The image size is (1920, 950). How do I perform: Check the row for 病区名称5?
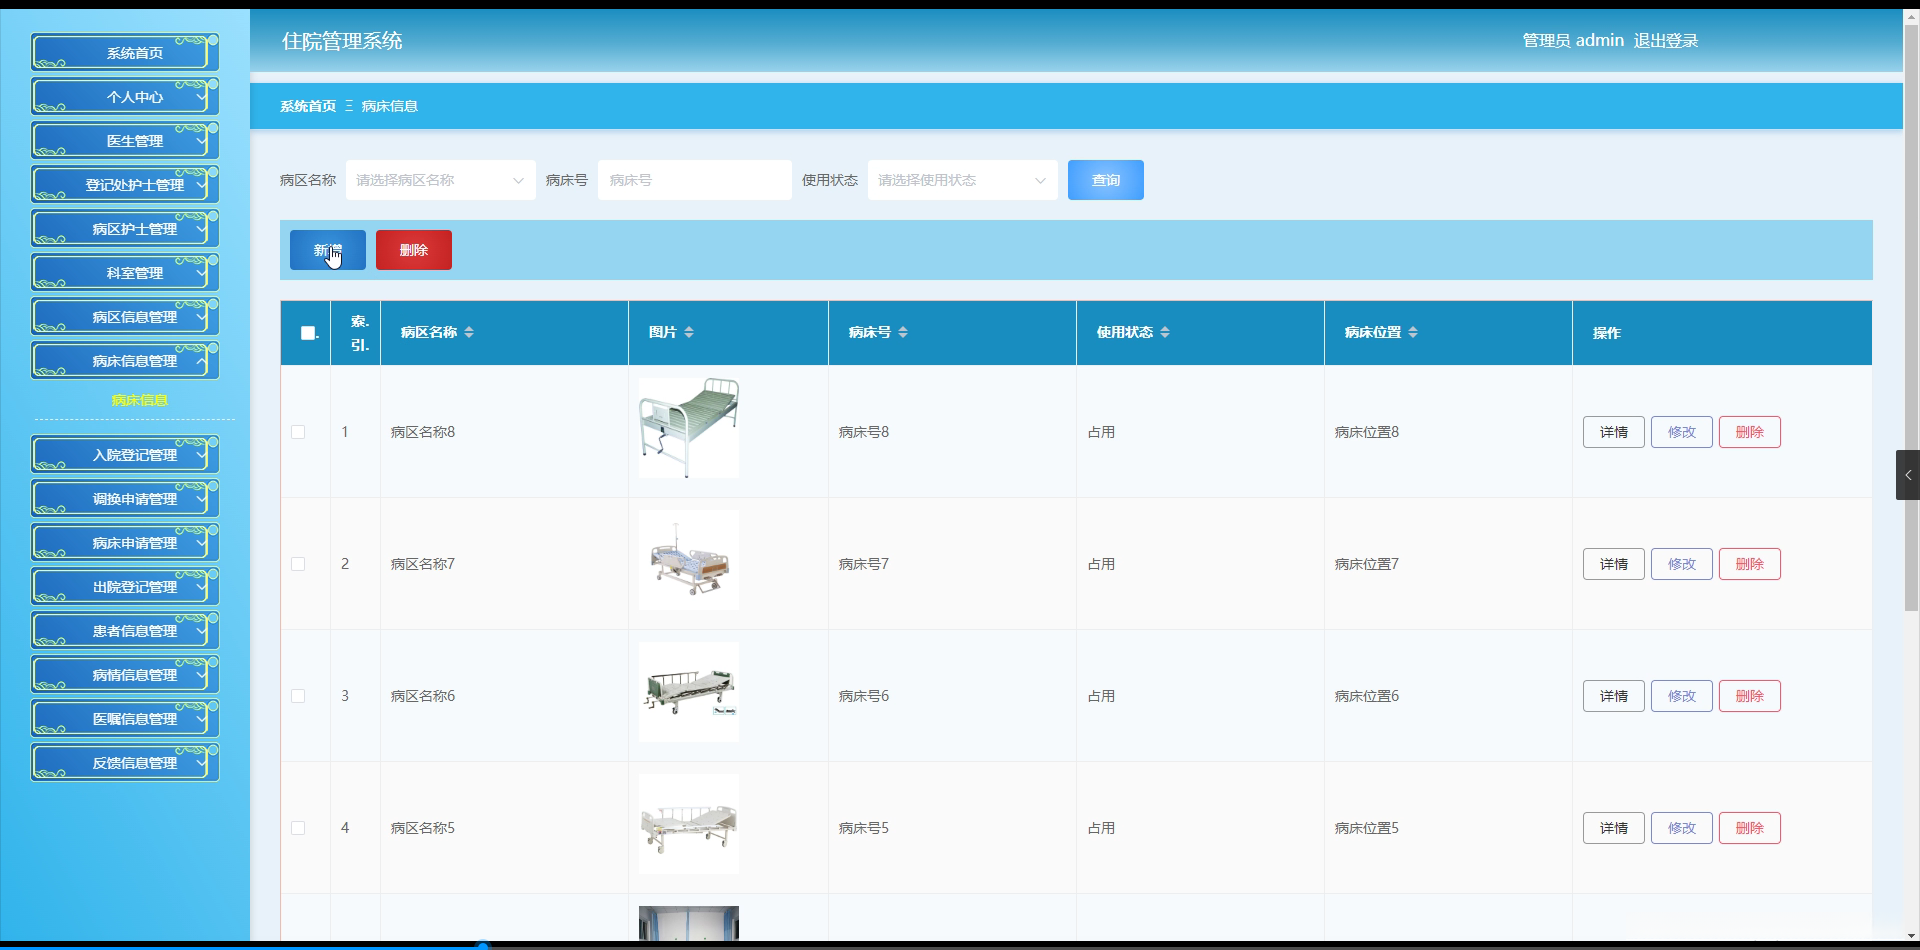pyautogui.click(x=298, y=828)
